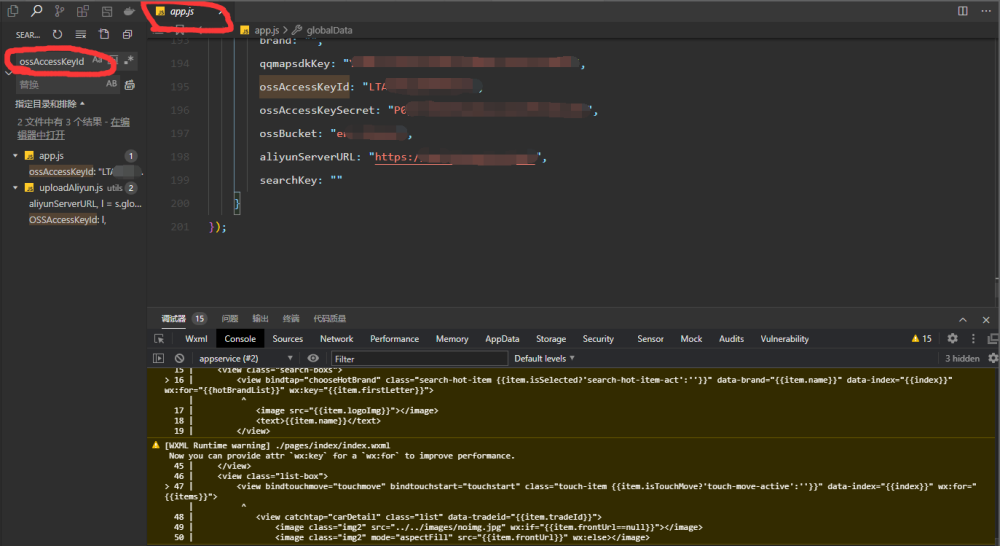This screenshot has width=1000, height=546.
Task: Open the DevTools settings gear icon
Action: tap(952, 339)
